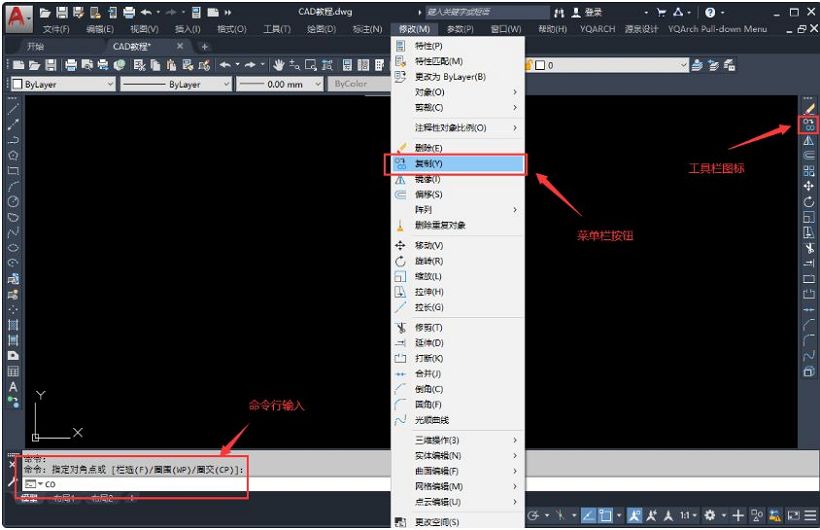Expand the 剪裁(C) submenu
The image size is (820, 530).
pos(458,107)
